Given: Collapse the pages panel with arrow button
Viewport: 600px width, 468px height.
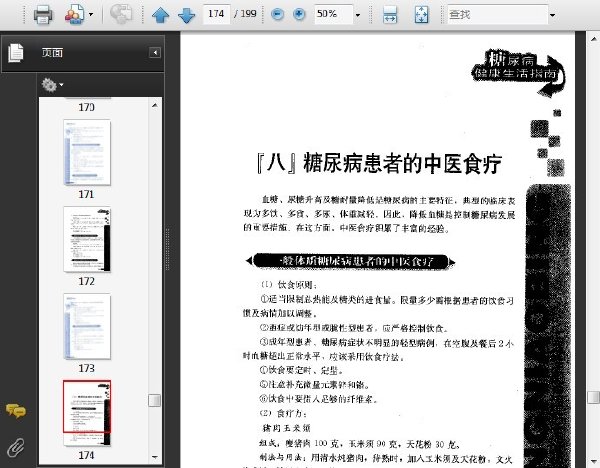Looking at the screenshot, I should 155,52.
